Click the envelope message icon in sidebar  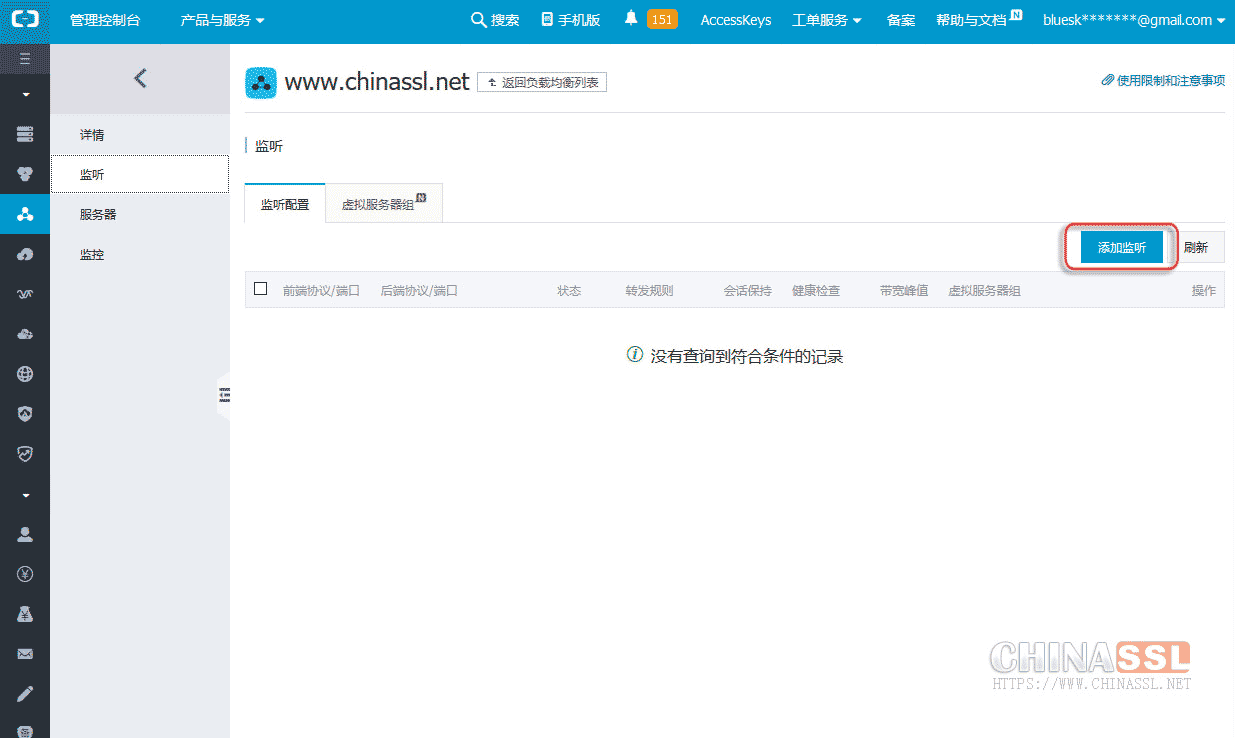(25, 654)
